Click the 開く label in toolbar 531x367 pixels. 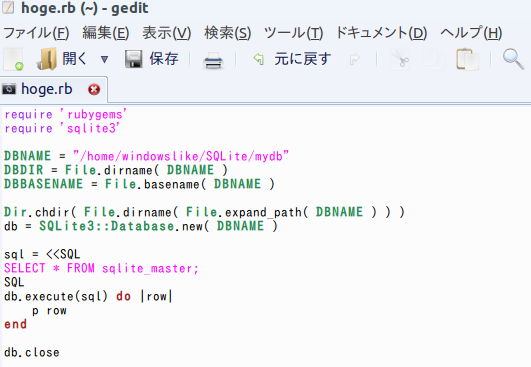click(x=75, y=59)
